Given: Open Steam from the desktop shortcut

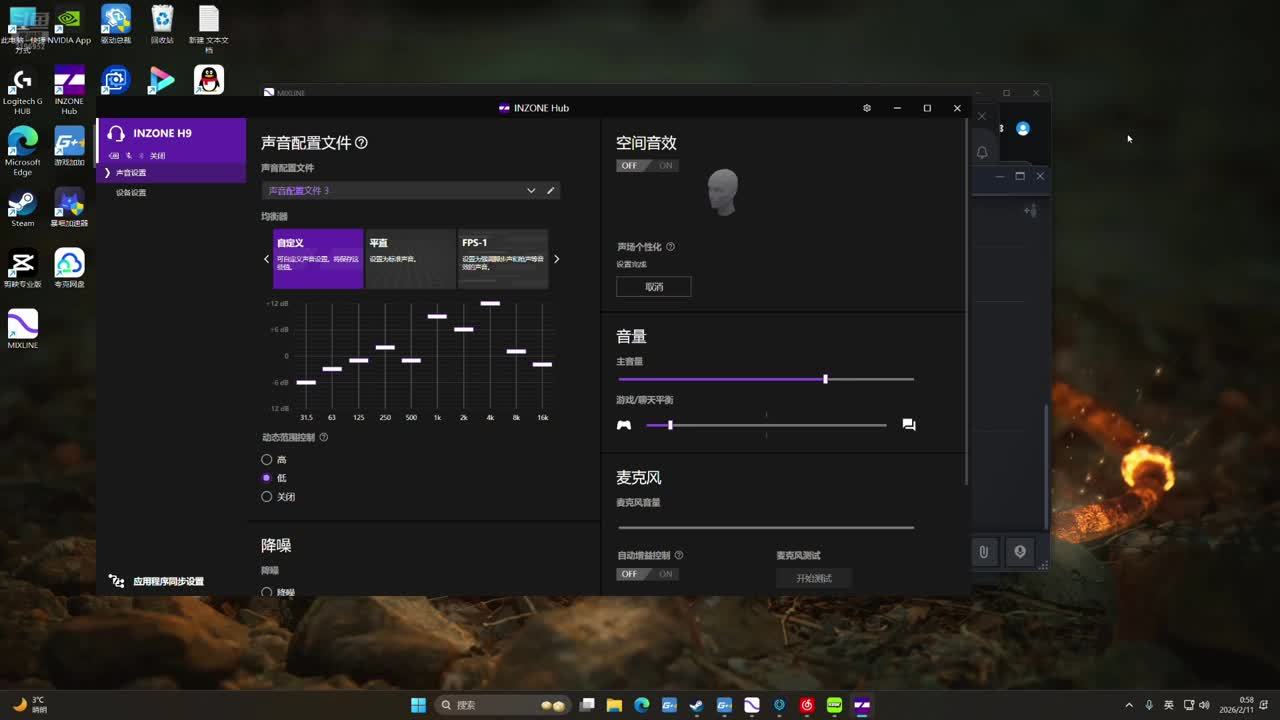Looking at the screenshot, I should tap(22, 208).
